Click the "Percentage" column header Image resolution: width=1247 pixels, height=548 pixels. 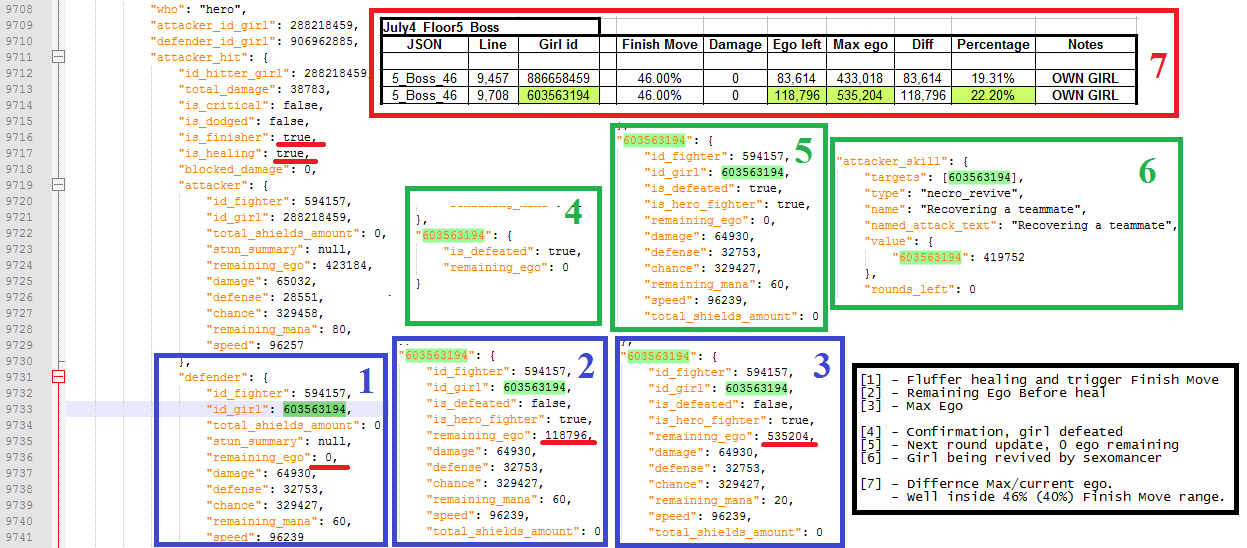pos(992,44)
